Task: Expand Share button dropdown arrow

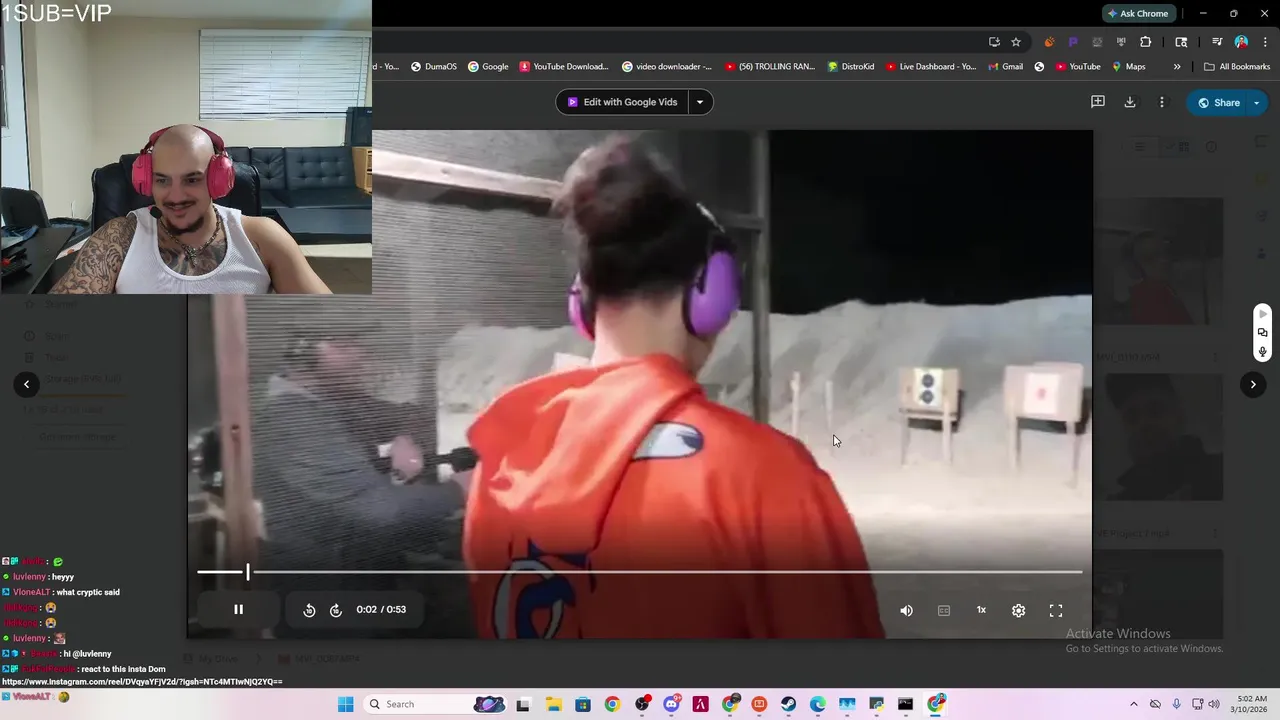Action: tap(1257, 102)
